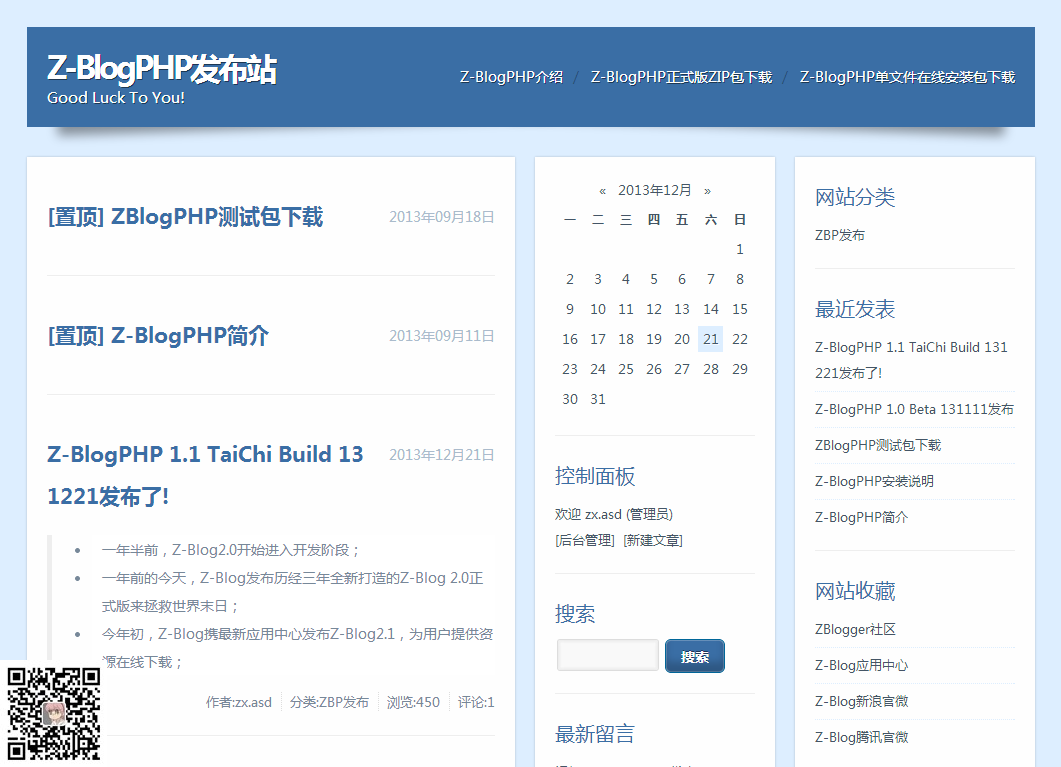Open the previous month arrow in calendar
The image size is (1061, 767).
(x=602, y=190)
